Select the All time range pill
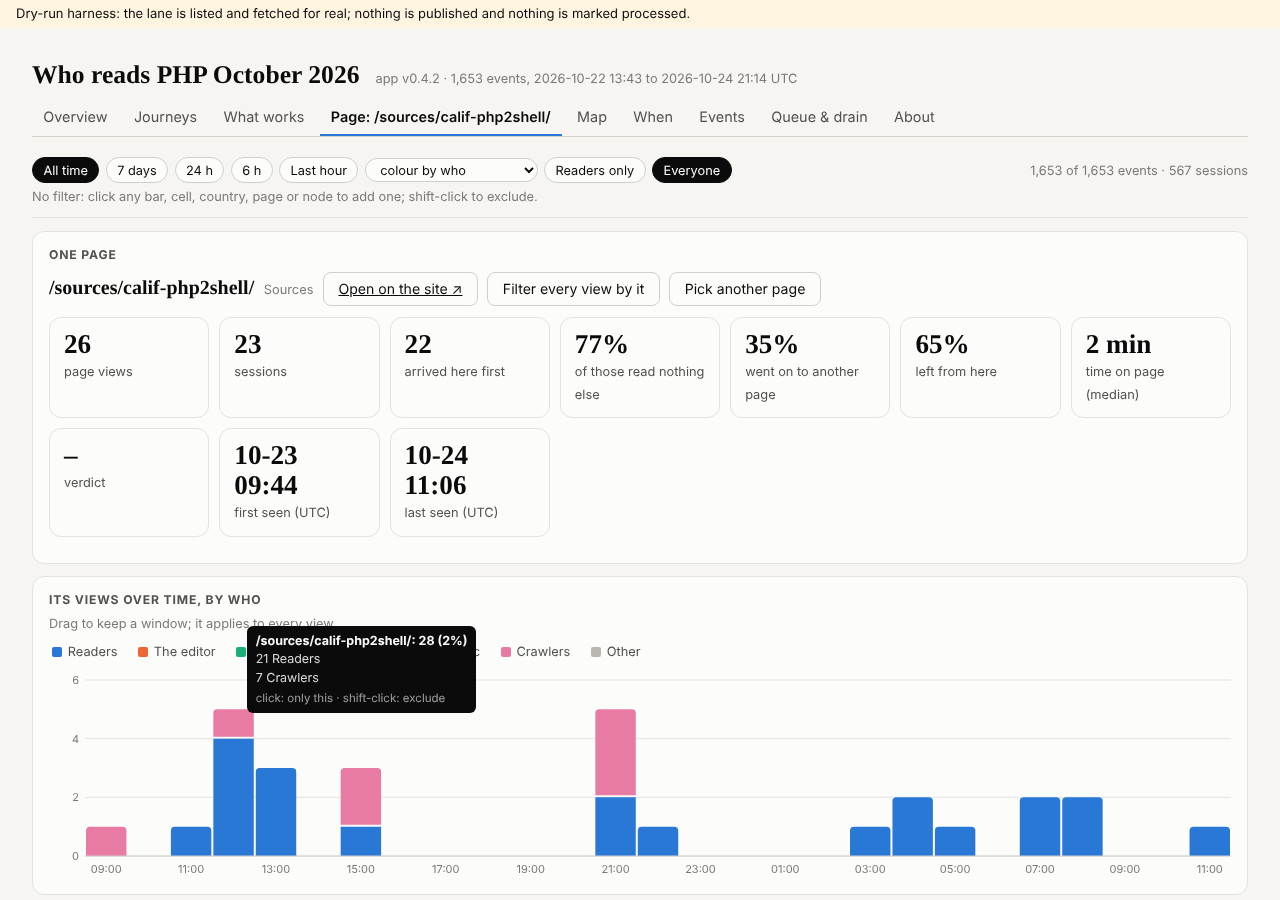The width and height of the screenshot is (1280, 900). [x=66, y=170]
